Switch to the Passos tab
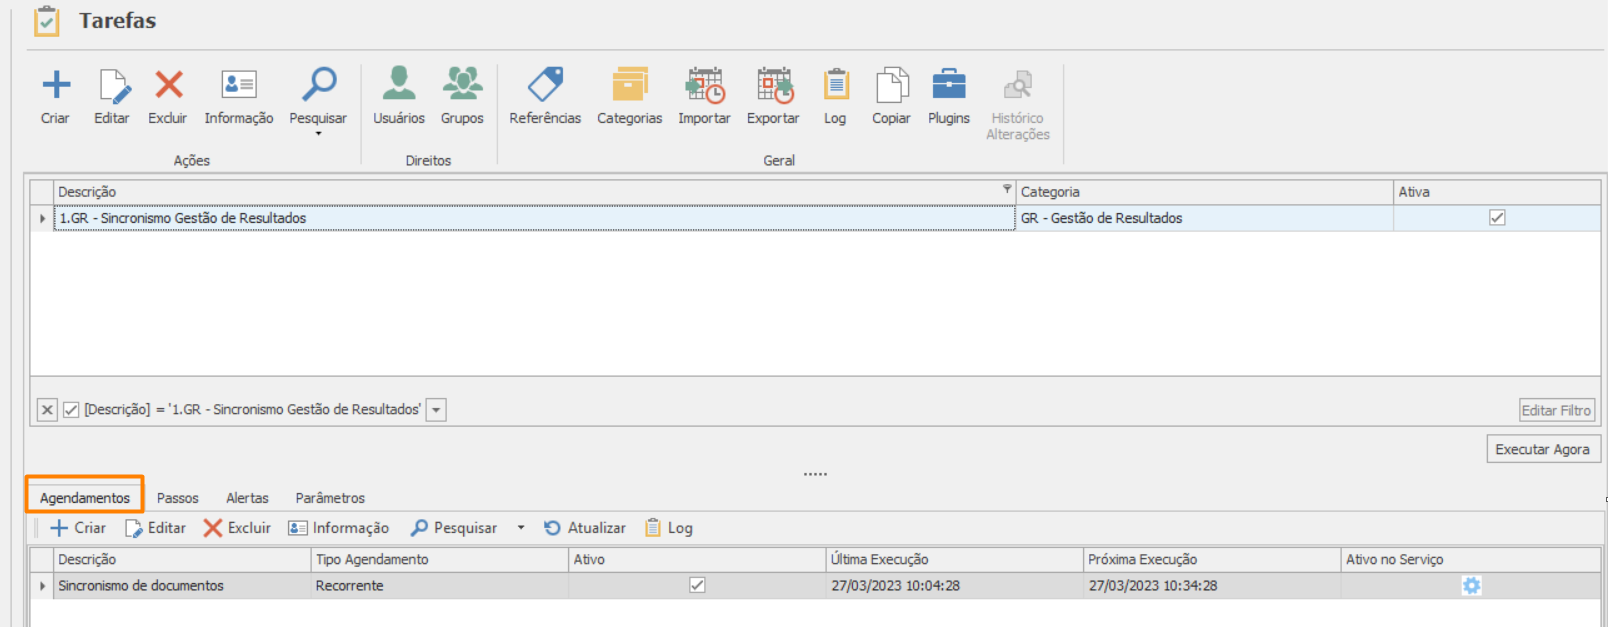The height and width of the screenshot is (627, 1608). [x=178, y=498]
